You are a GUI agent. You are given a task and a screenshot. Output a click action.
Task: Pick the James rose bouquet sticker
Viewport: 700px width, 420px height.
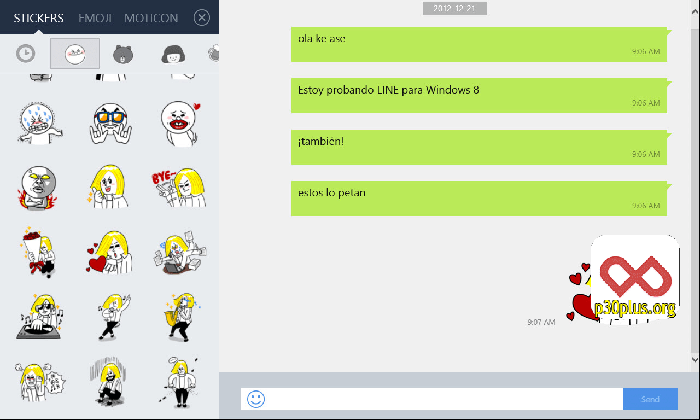pos(38,252)
